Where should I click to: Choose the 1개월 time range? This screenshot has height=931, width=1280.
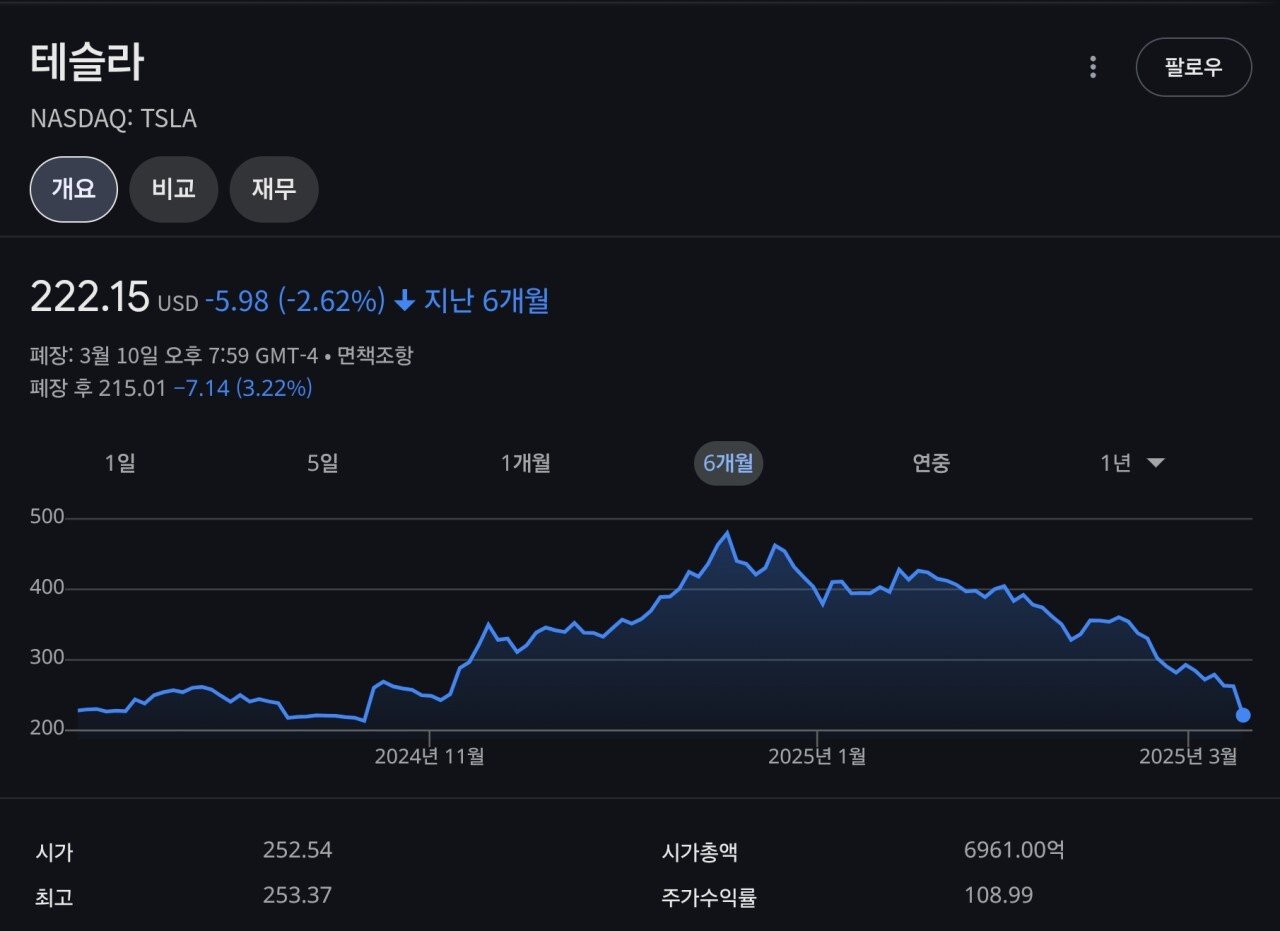526,463
